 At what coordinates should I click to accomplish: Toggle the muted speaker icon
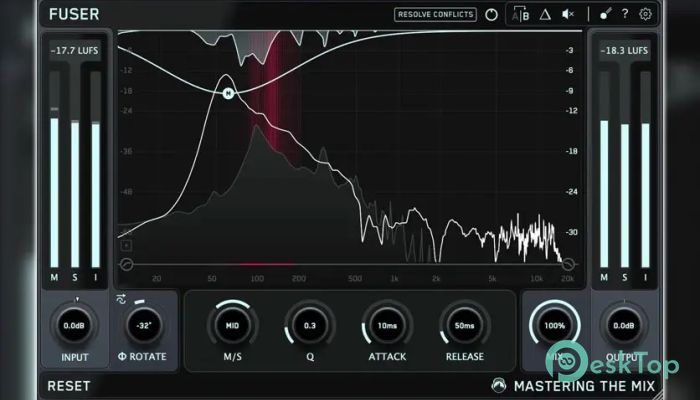[568, 14]
